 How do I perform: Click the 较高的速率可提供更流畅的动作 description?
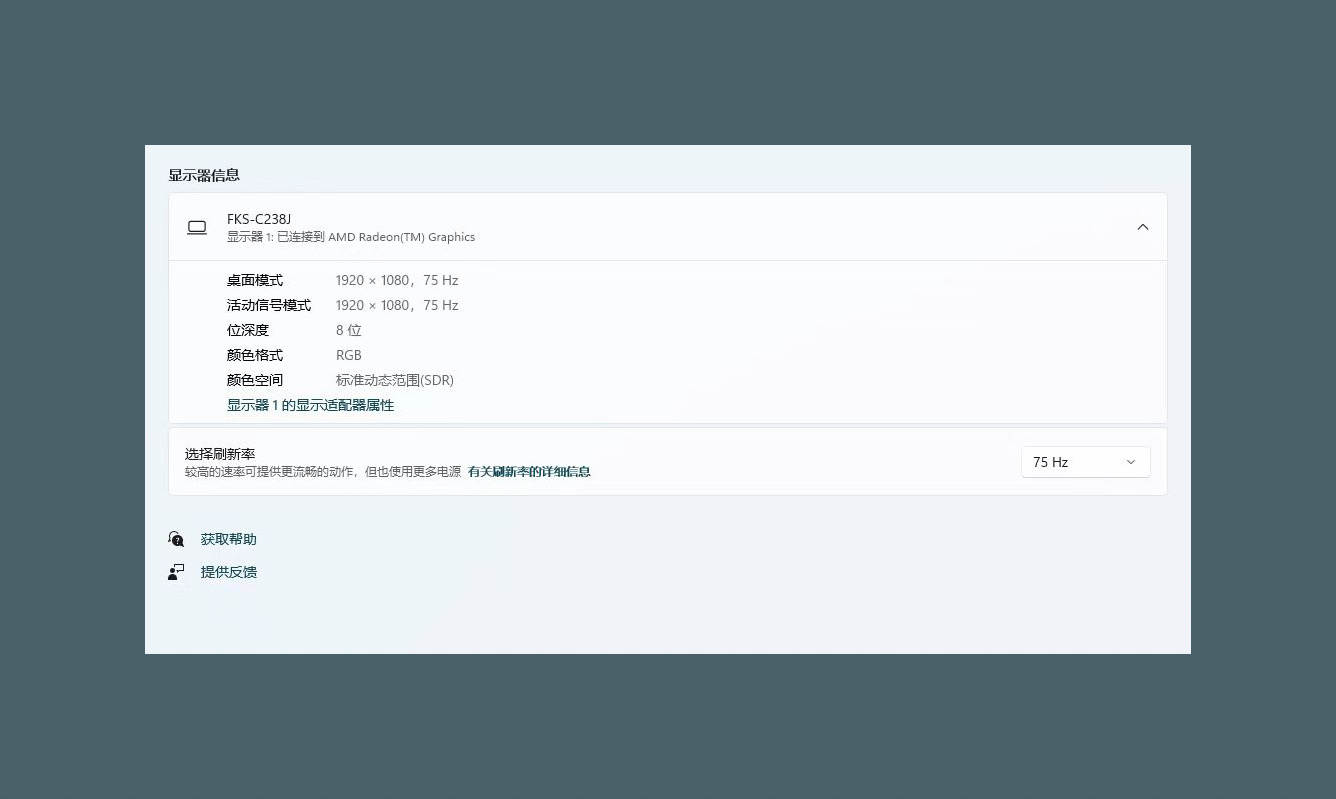tap(323, 471)
